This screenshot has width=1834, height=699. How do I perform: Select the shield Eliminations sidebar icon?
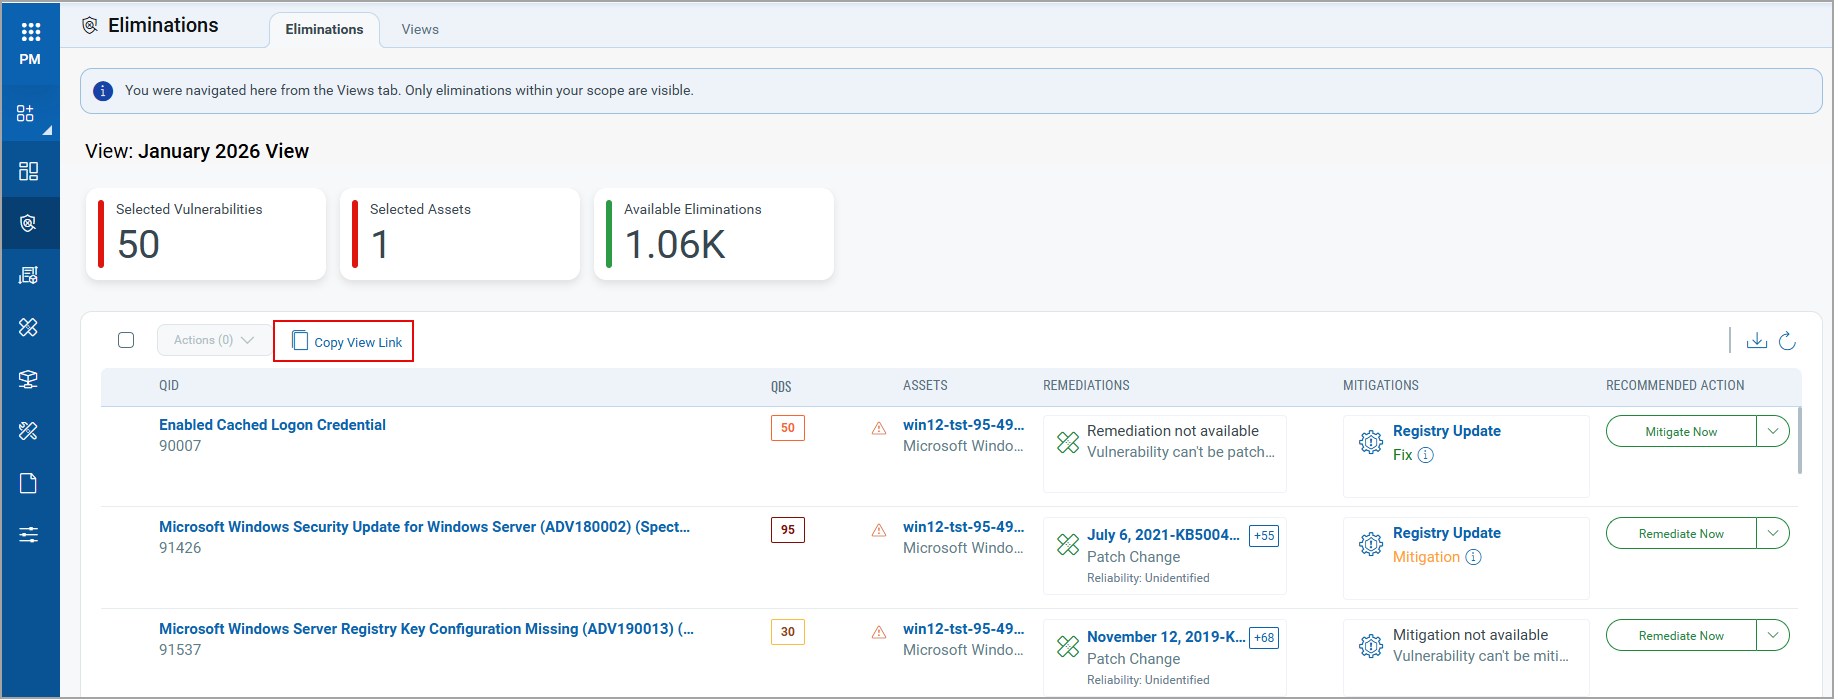click(x=28, y=223)
